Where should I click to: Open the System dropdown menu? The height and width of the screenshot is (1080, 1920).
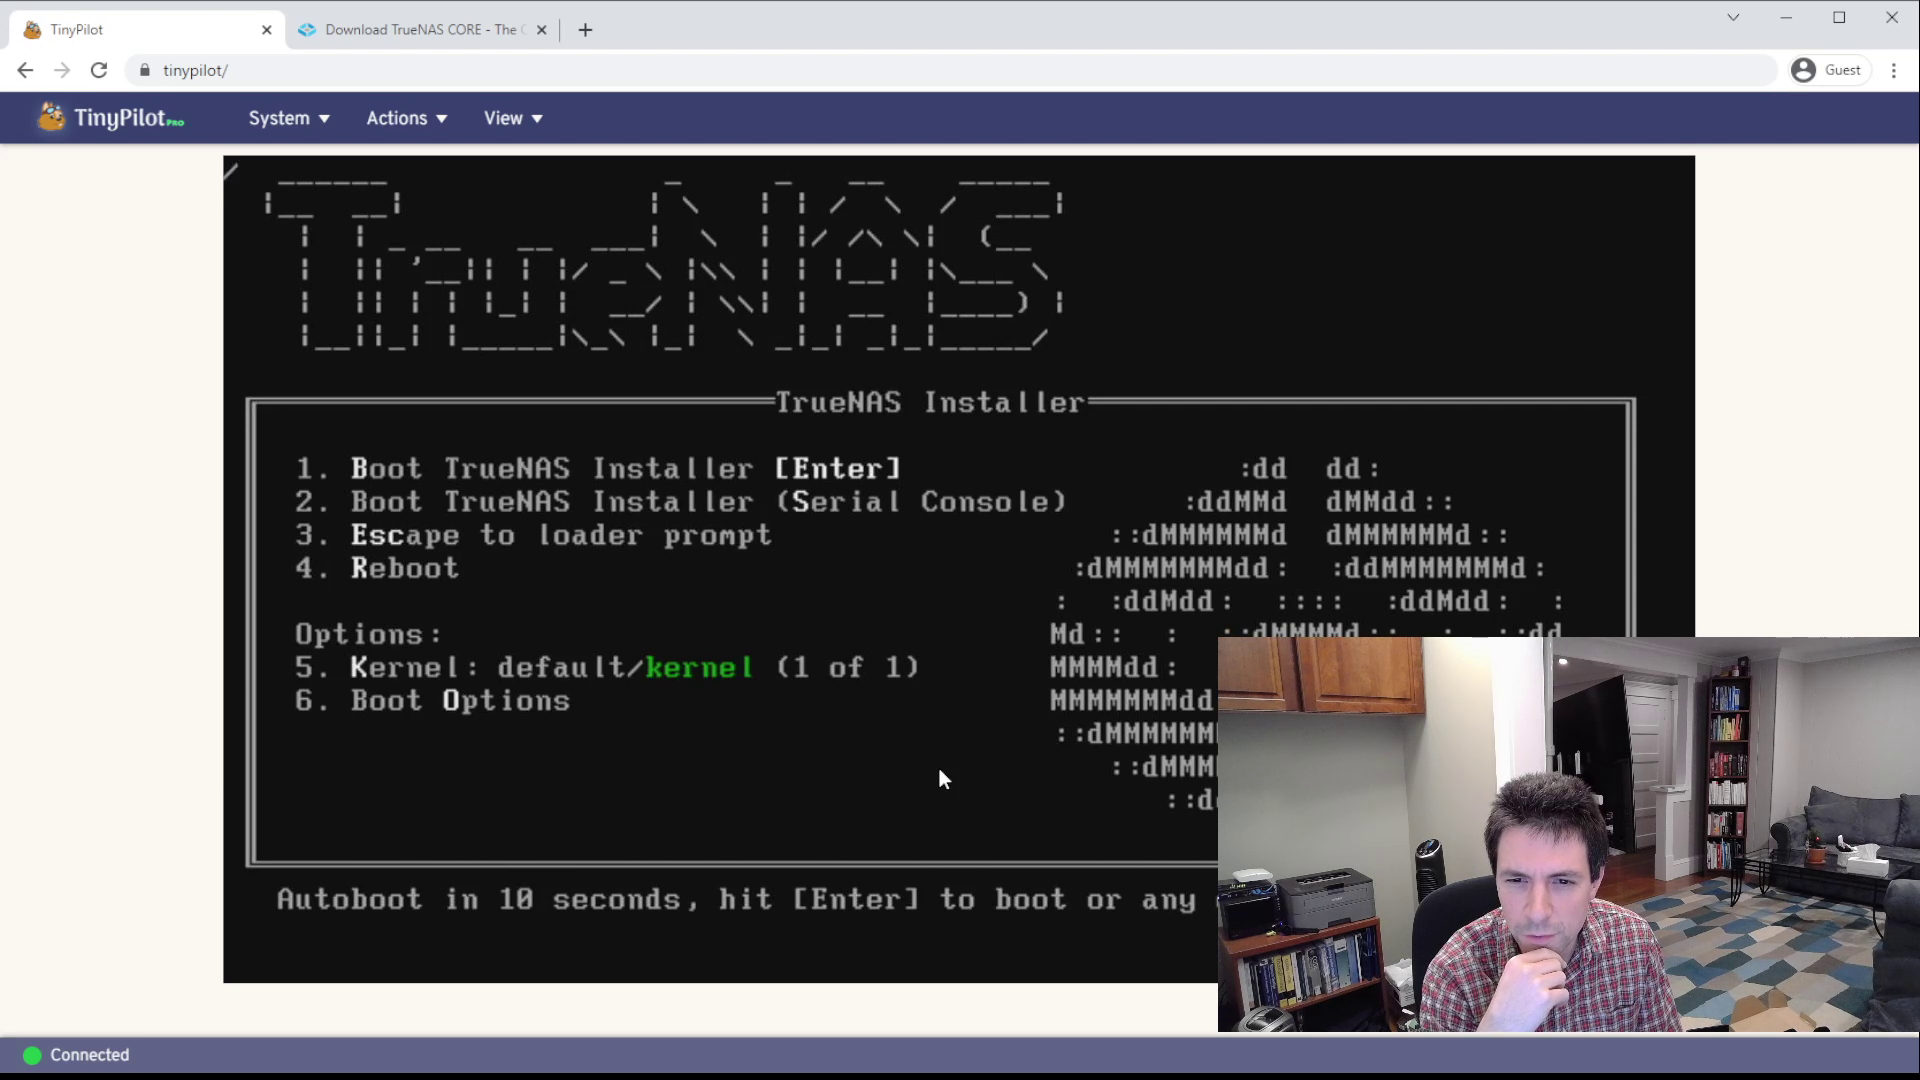tap(289, 118)
